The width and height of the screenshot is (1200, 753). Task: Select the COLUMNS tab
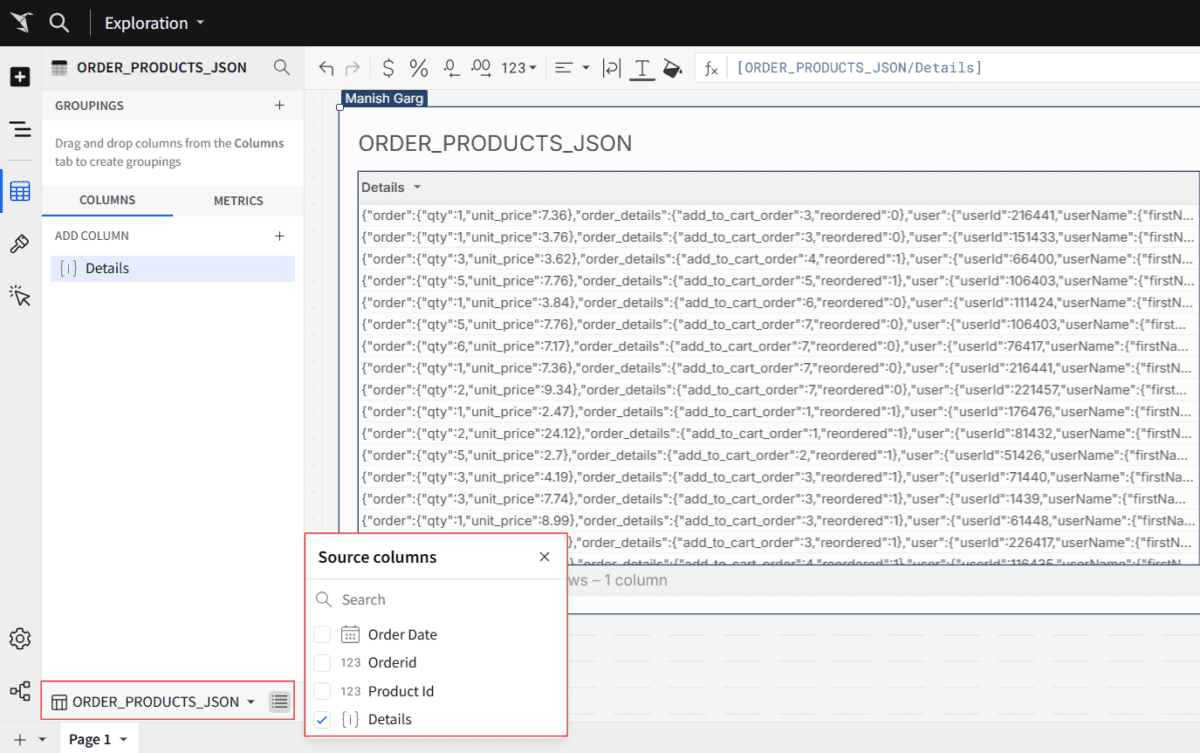pyautogui.click(x=107, y=201)
